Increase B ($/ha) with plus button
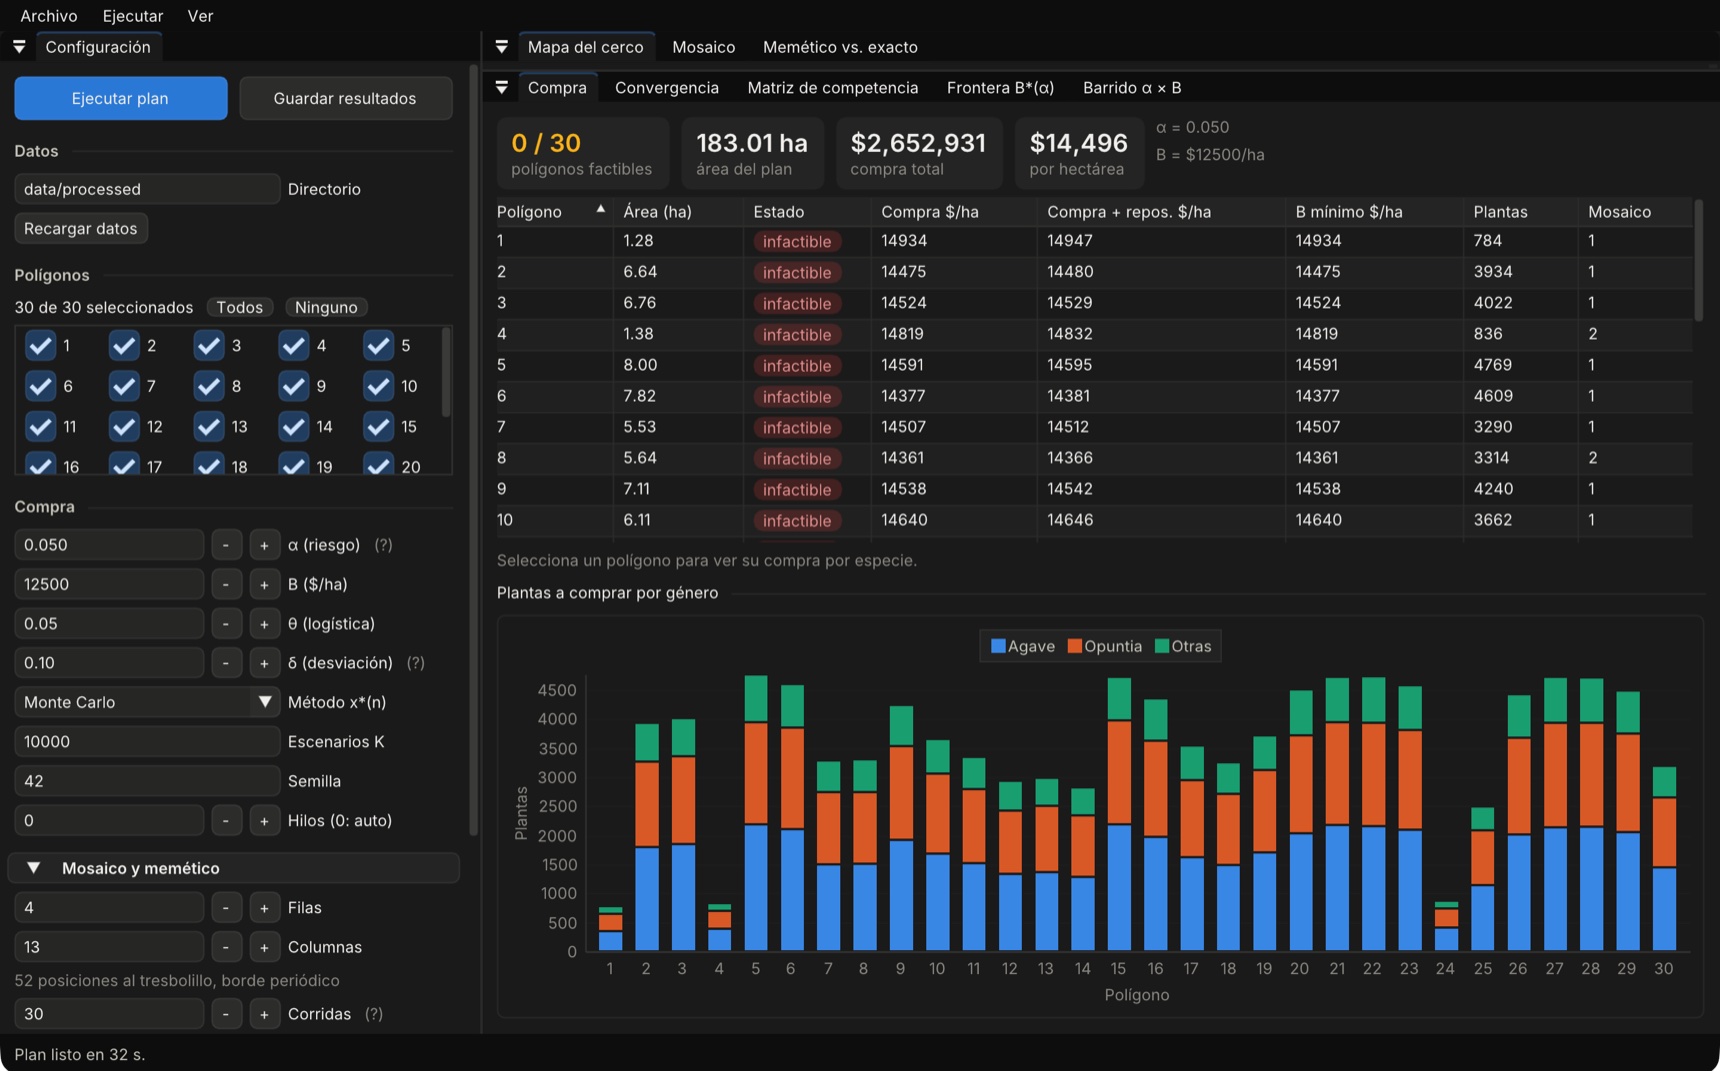 pos(264,584)
